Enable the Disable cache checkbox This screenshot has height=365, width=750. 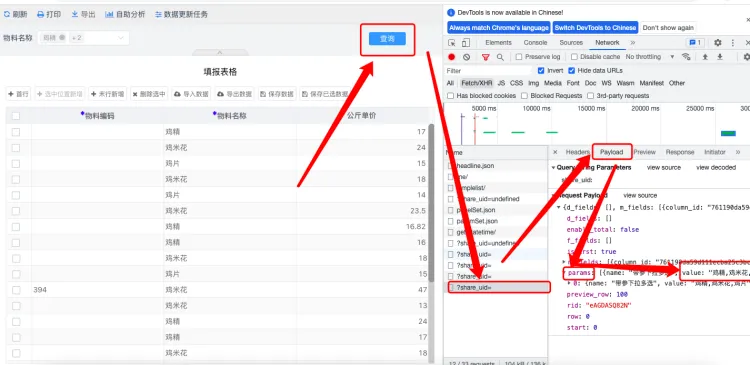tap(574, 57)
